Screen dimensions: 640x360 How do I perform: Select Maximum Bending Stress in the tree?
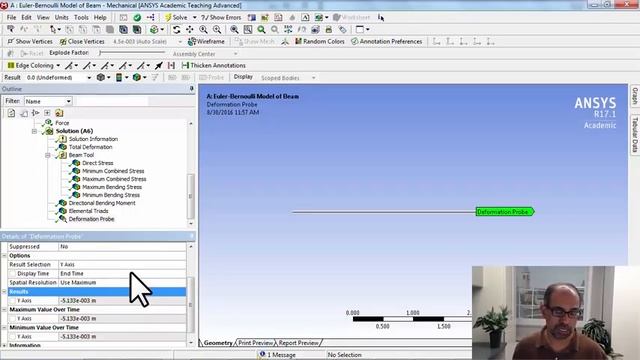point(112,187)
